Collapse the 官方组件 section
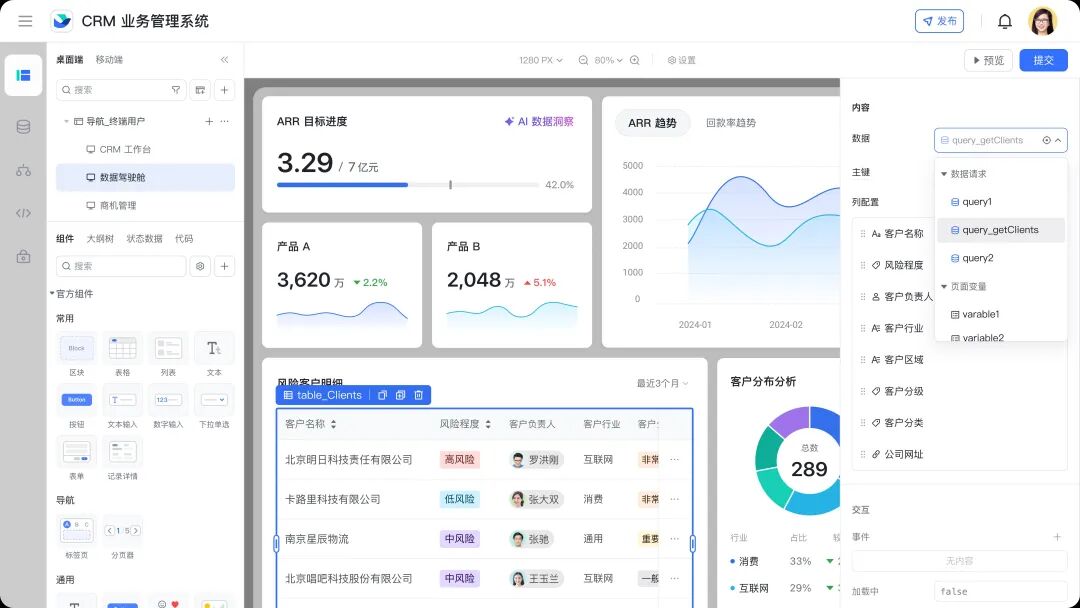 pyautogui.click(x=52, y=293)
